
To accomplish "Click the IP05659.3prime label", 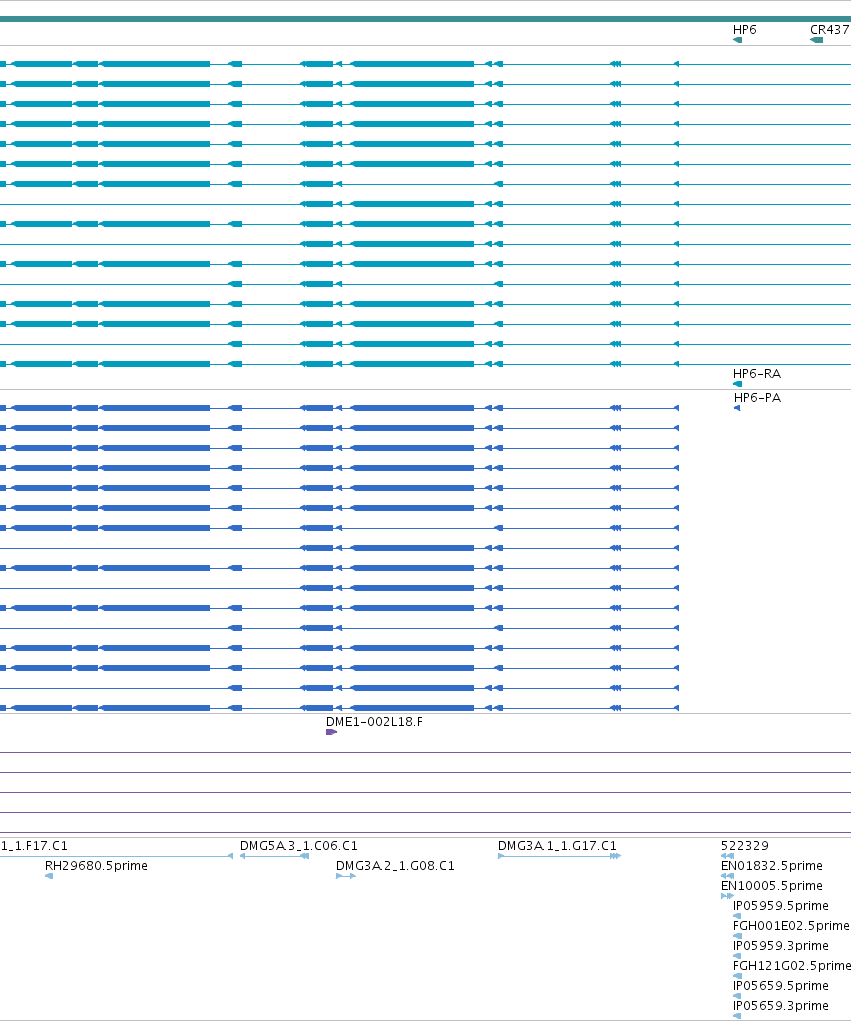I will pyautogui.click(x=781, y=1005).
